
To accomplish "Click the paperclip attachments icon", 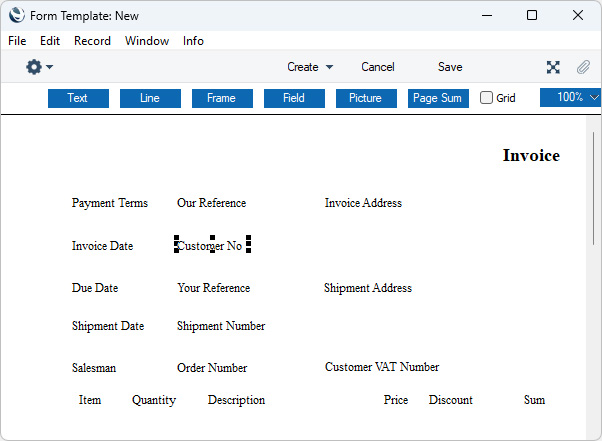I will (x=583, y=67).
